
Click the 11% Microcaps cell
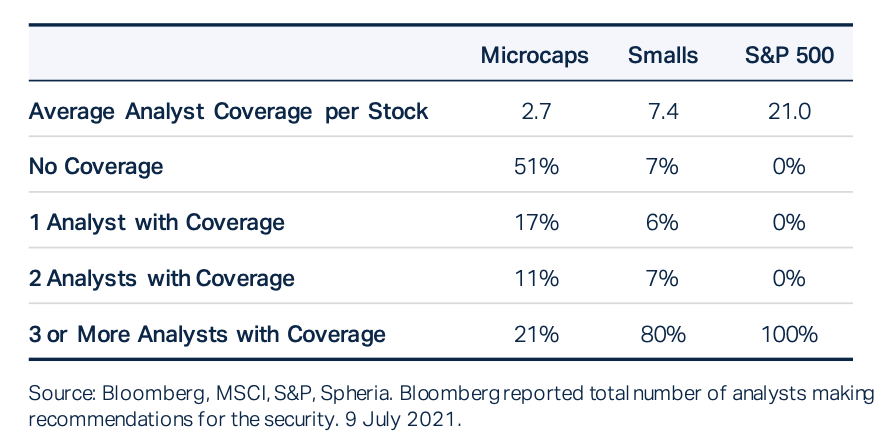click(x=534, y=277)
